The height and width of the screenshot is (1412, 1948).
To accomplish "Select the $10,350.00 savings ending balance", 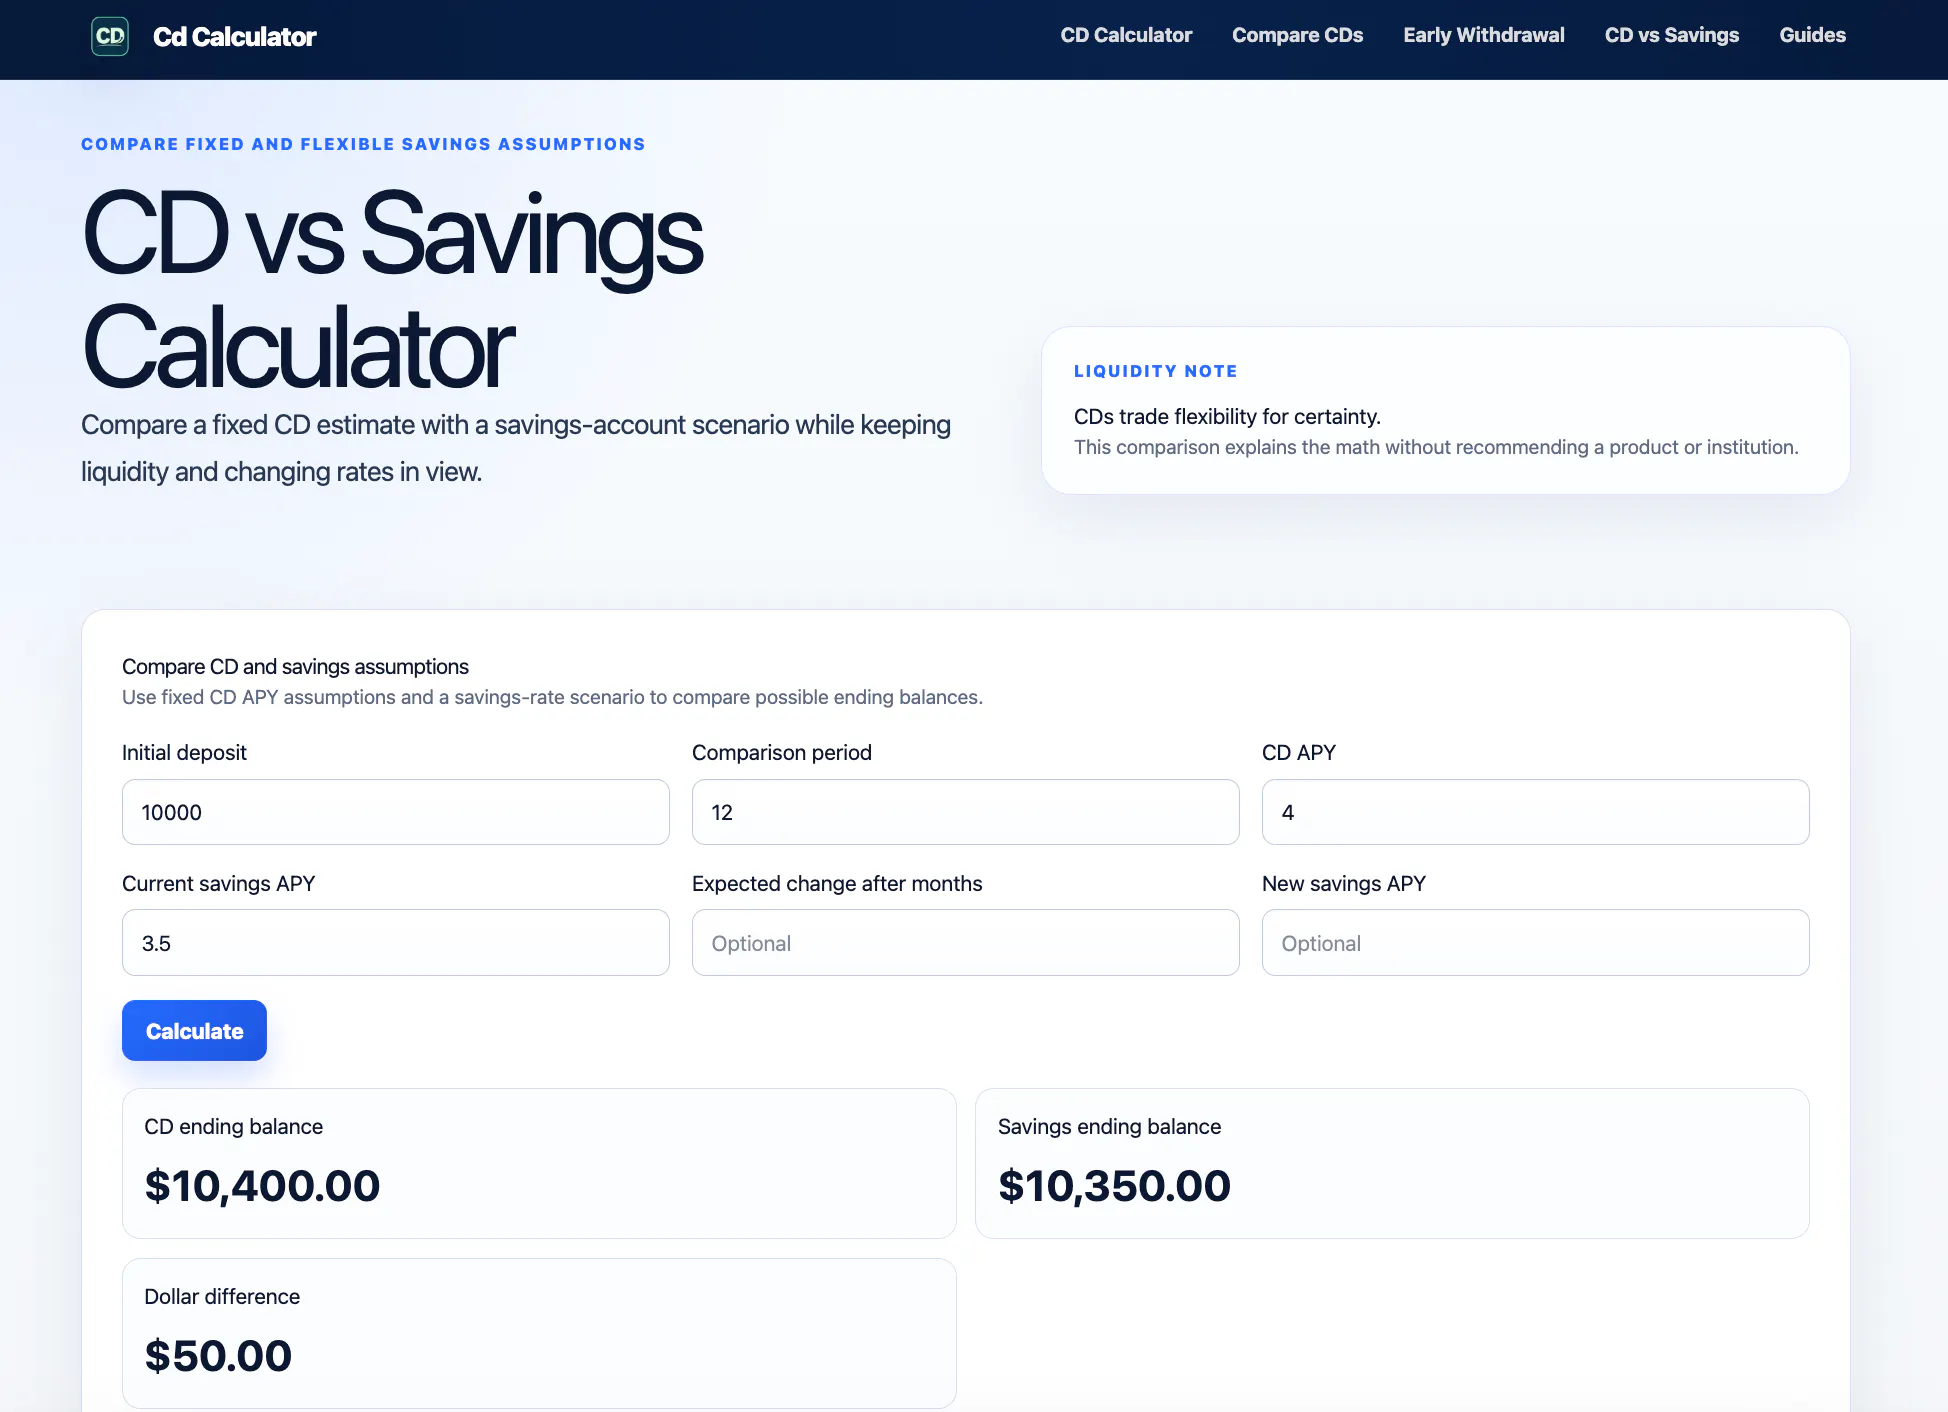I will [1114, 1186].
